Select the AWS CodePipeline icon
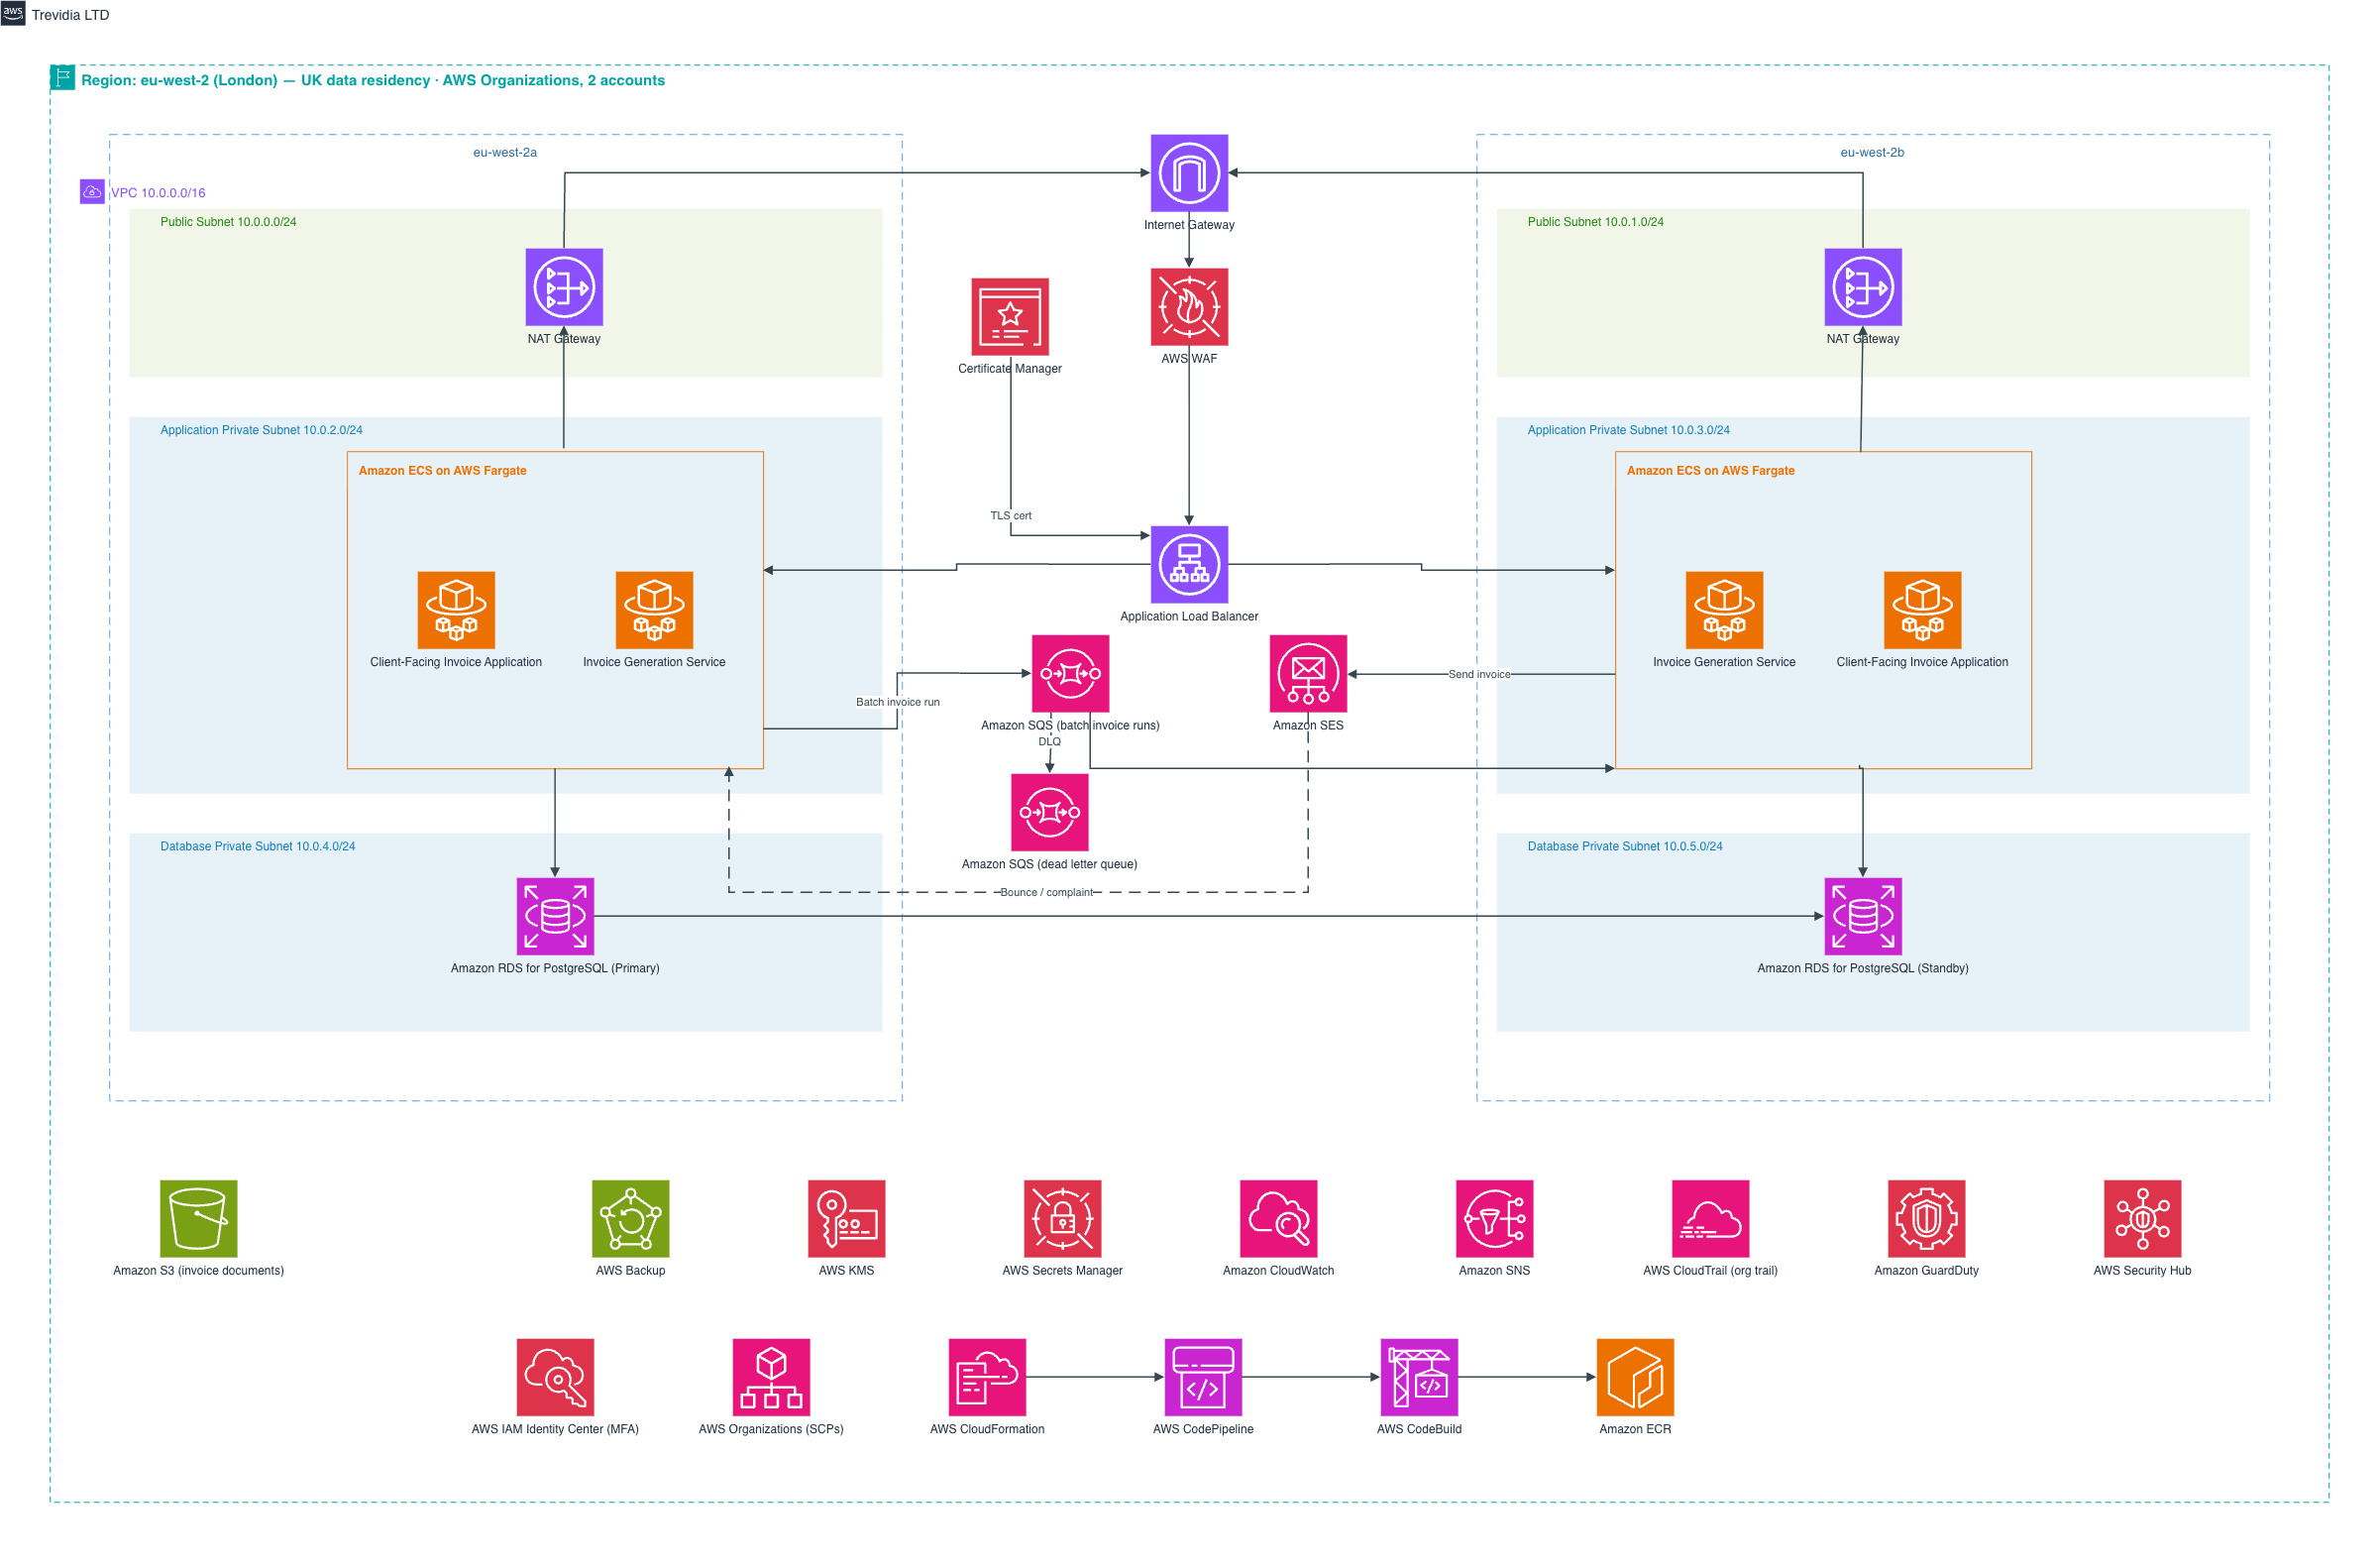 (x=1203, y=1378)
